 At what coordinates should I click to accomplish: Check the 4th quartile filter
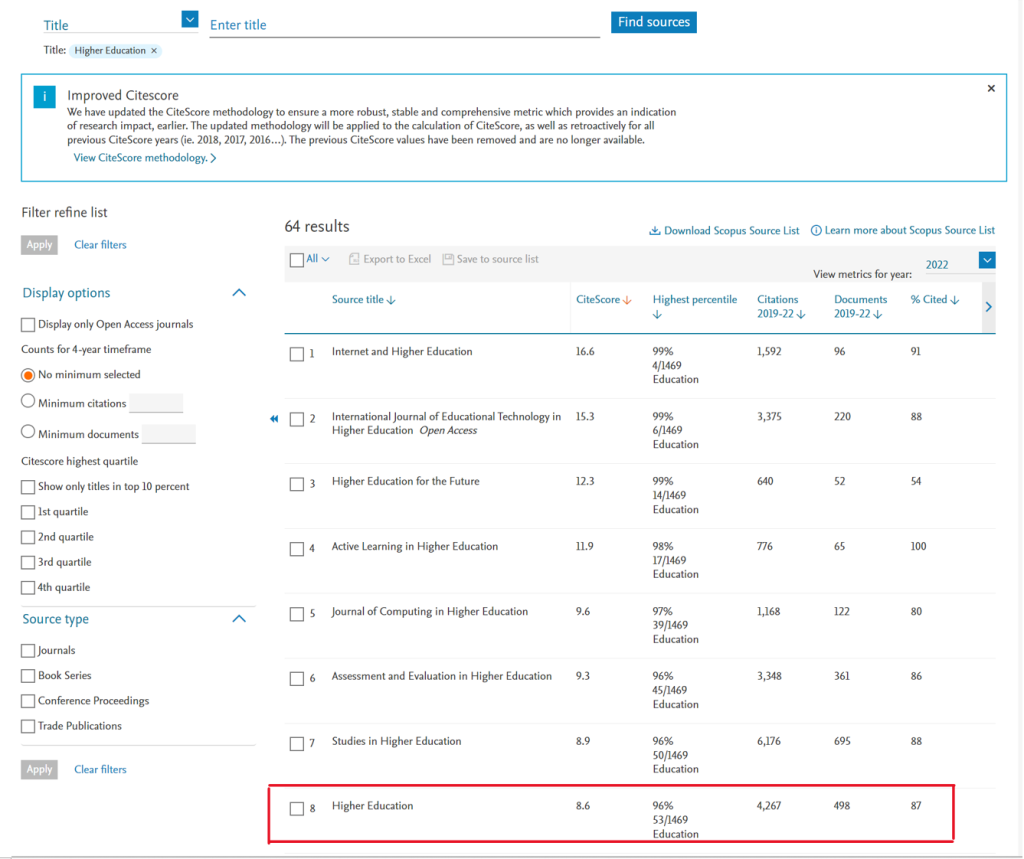pyautogui.click(x=28, y=587)
